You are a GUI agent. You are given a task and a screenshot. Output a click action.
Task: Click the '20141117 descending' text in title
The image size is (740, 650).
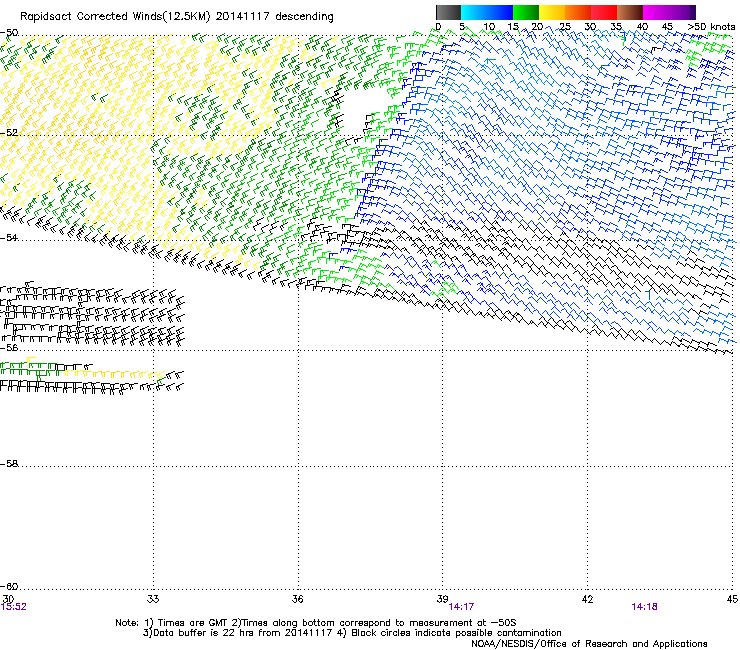[x=275, y=17]
